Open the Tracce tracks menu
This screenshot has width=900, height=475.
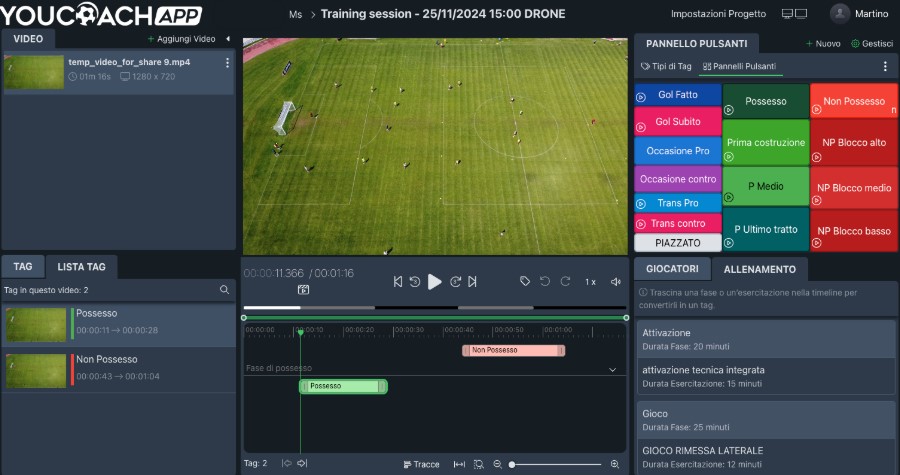coord(421,464)
